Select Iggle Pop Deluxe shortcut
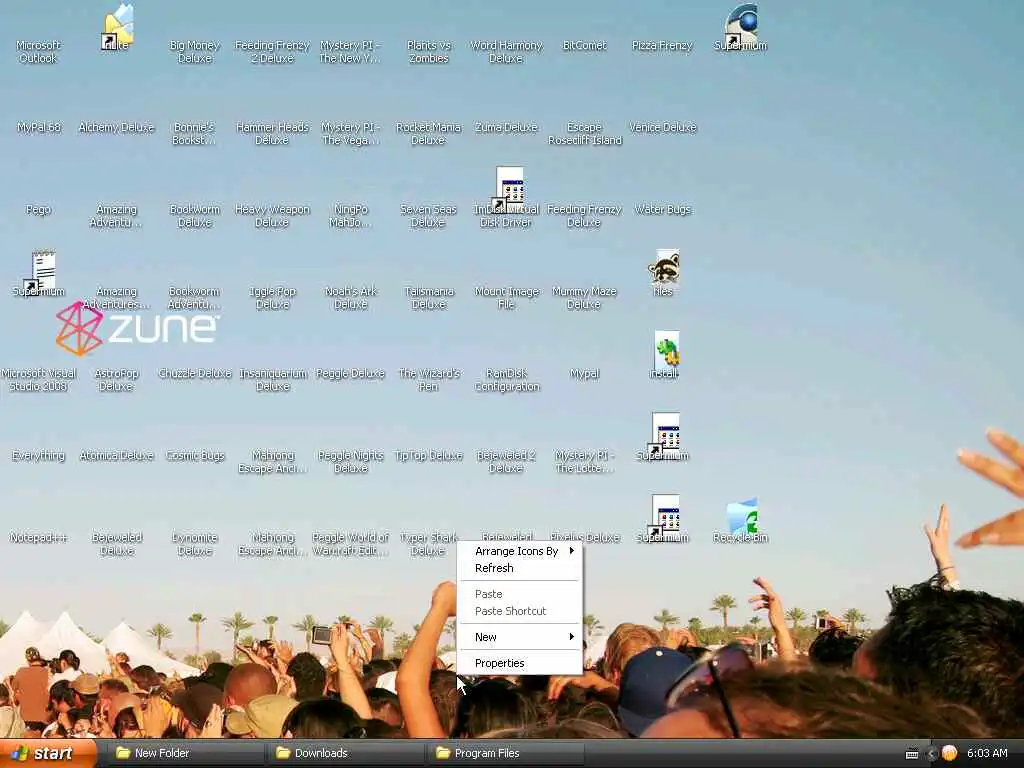Viewport: 1024px width, 768px height. point(272,297)
